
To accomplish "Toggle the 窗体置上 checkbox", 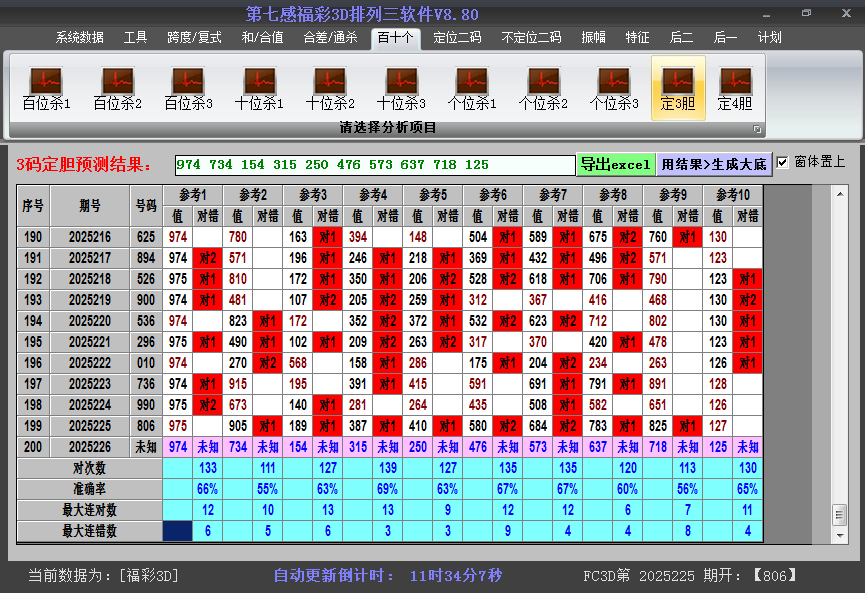I will [783, 162].
